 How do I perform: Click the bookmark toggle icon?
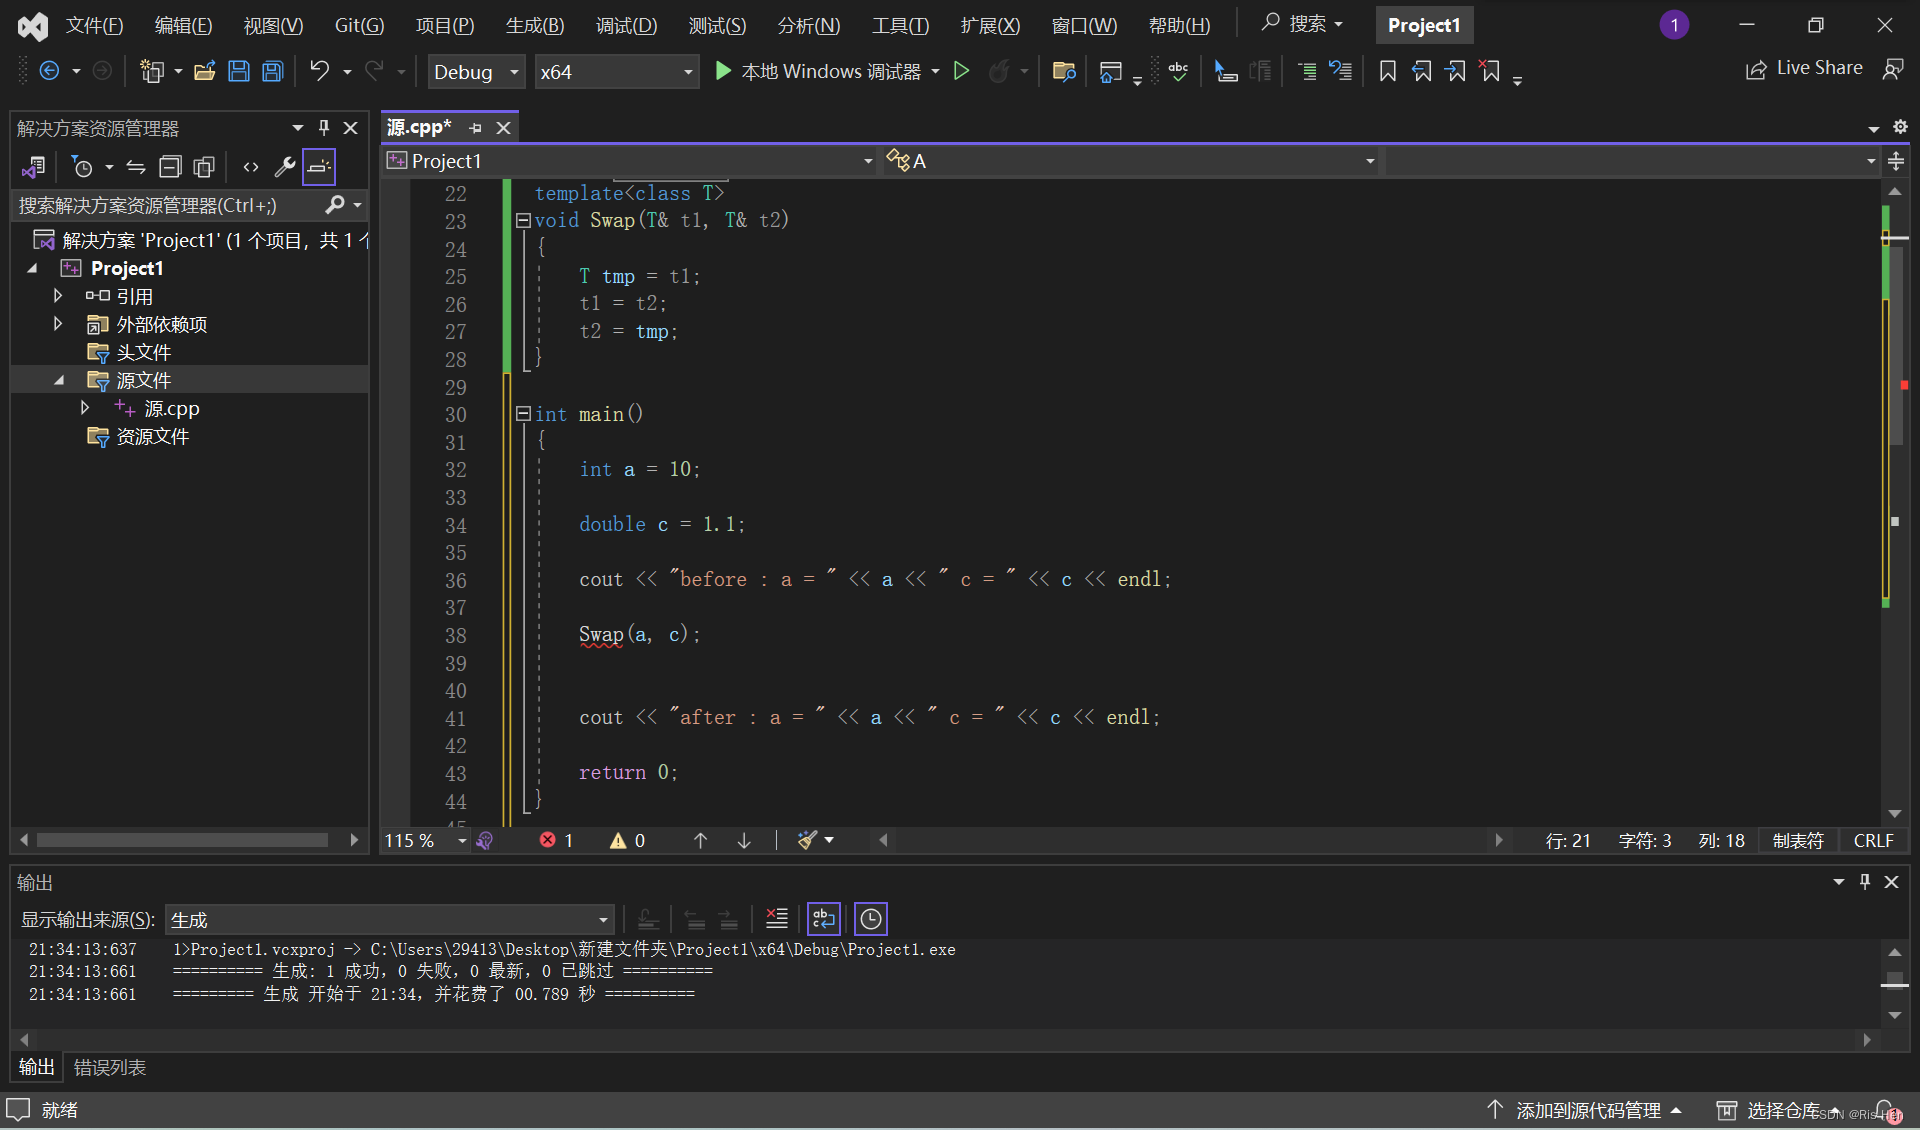(1387, 71)
